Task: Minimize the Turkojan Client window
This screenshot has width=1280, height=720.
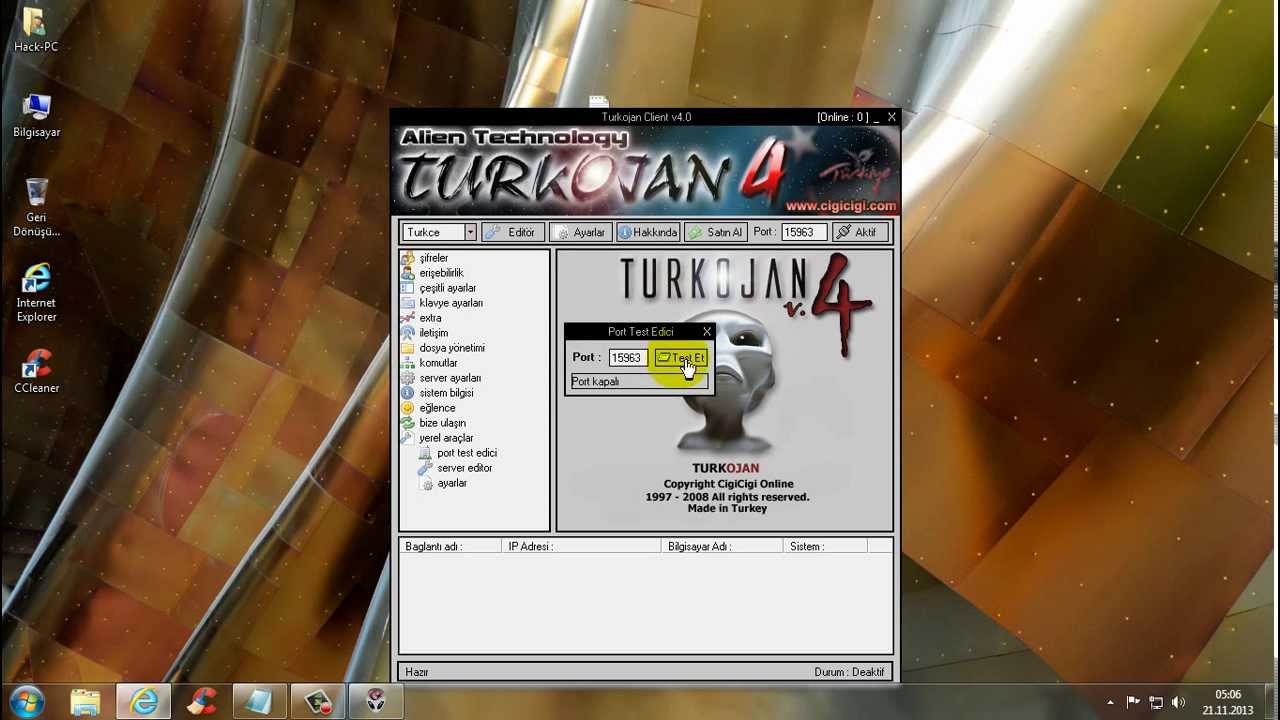Action: tap(877, 118)
